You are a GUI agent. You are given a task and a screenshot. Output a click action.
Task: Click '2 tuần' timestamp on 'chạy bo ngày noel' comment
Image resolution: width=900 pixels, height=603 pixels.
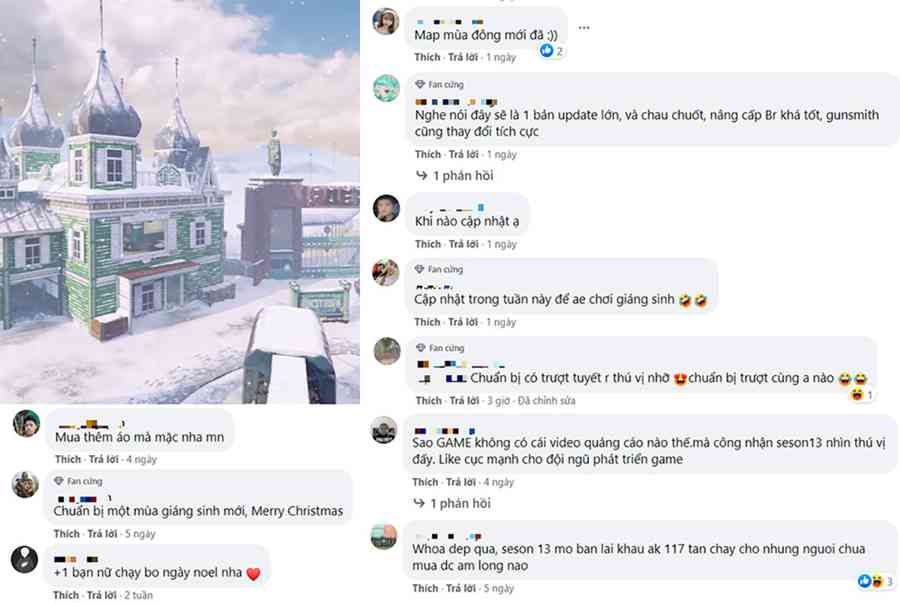[x=138, y=595]
